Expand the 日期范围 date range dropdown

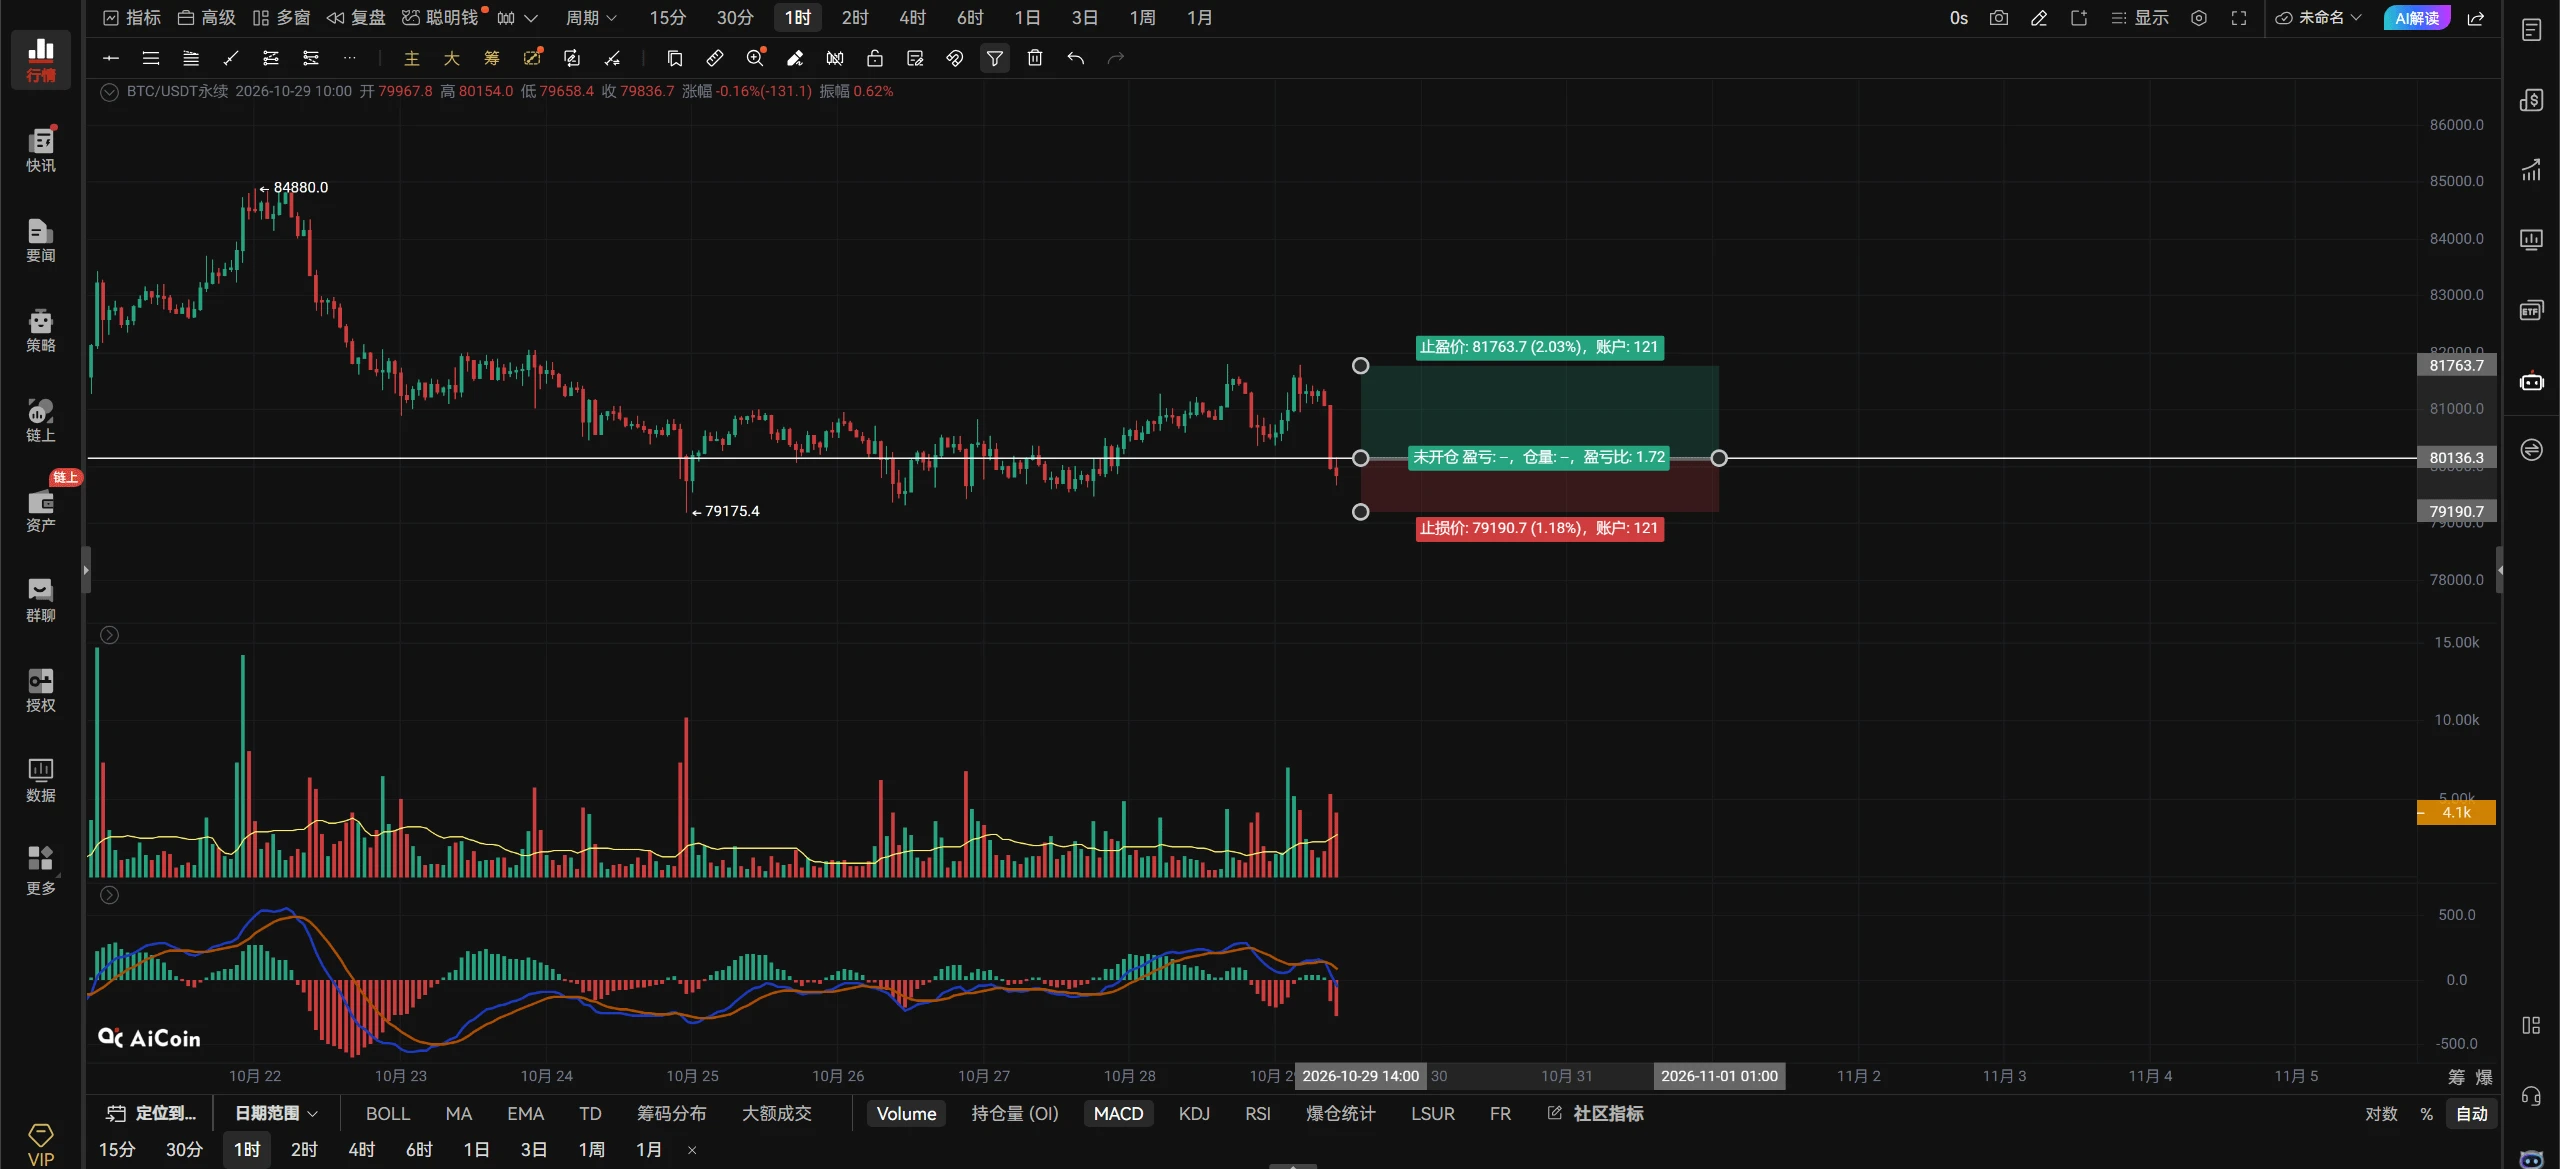click(276, 1114)
